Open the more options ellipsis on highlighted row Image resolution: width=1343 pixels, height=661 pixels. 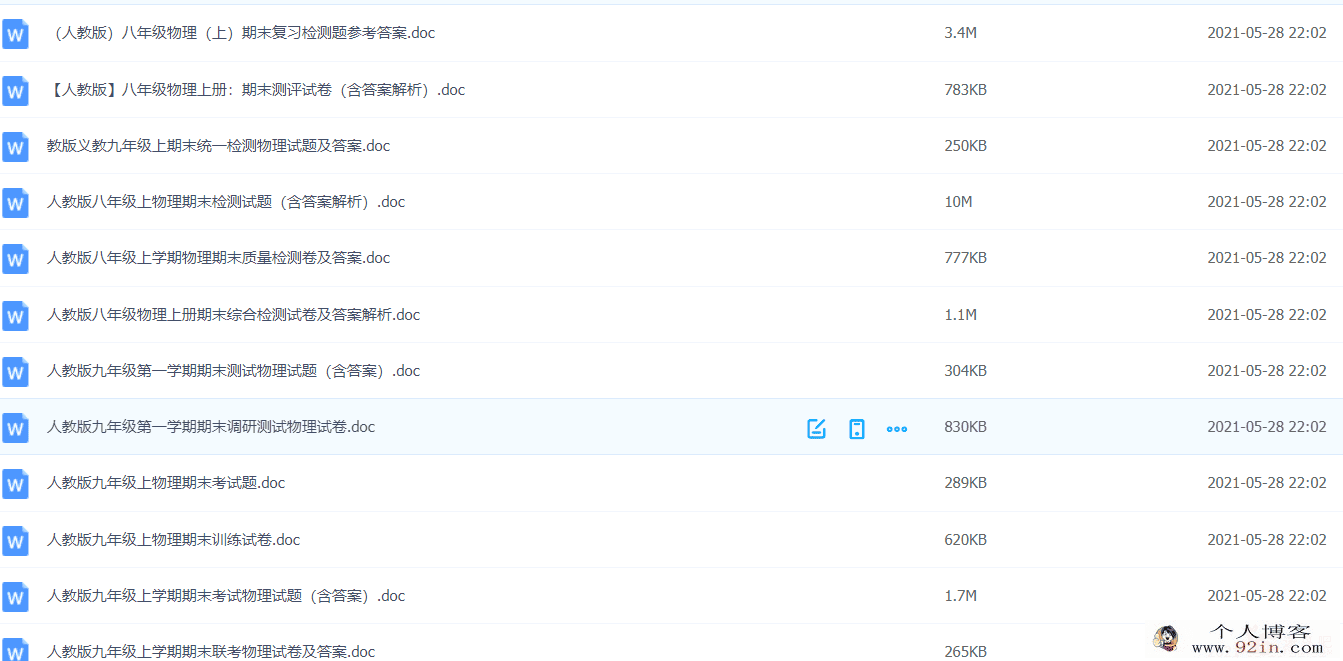[x=897, y=429]
